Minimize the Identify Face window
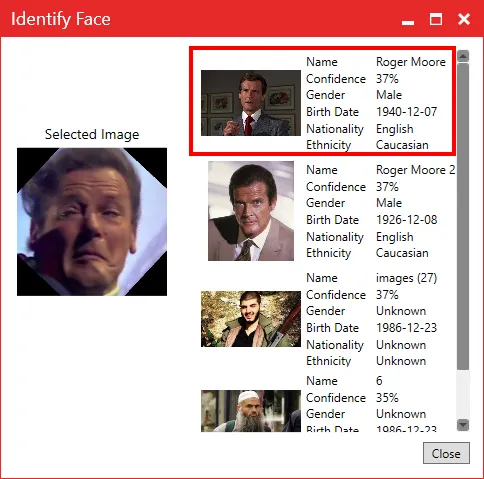The image size is (484, 479). [408, 22]
